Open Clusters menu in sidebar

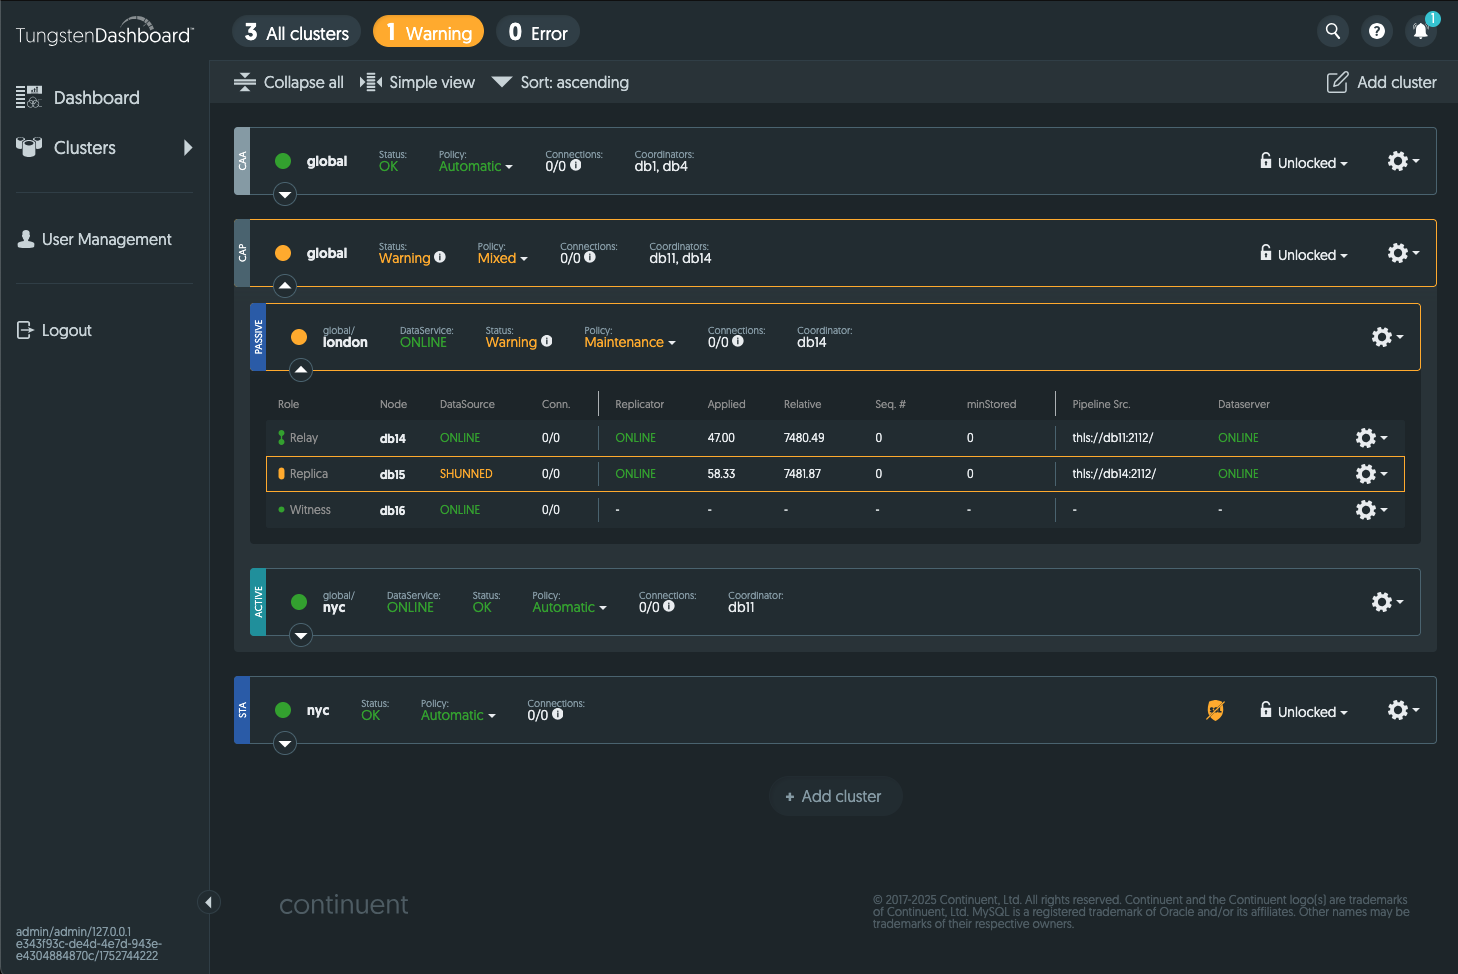pos(66,147)
